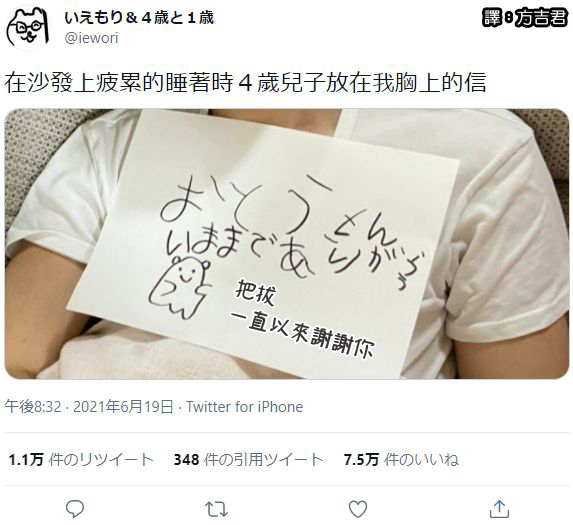Enlarge the attached letter photo
Screen dimensions: 573x525
286,244
